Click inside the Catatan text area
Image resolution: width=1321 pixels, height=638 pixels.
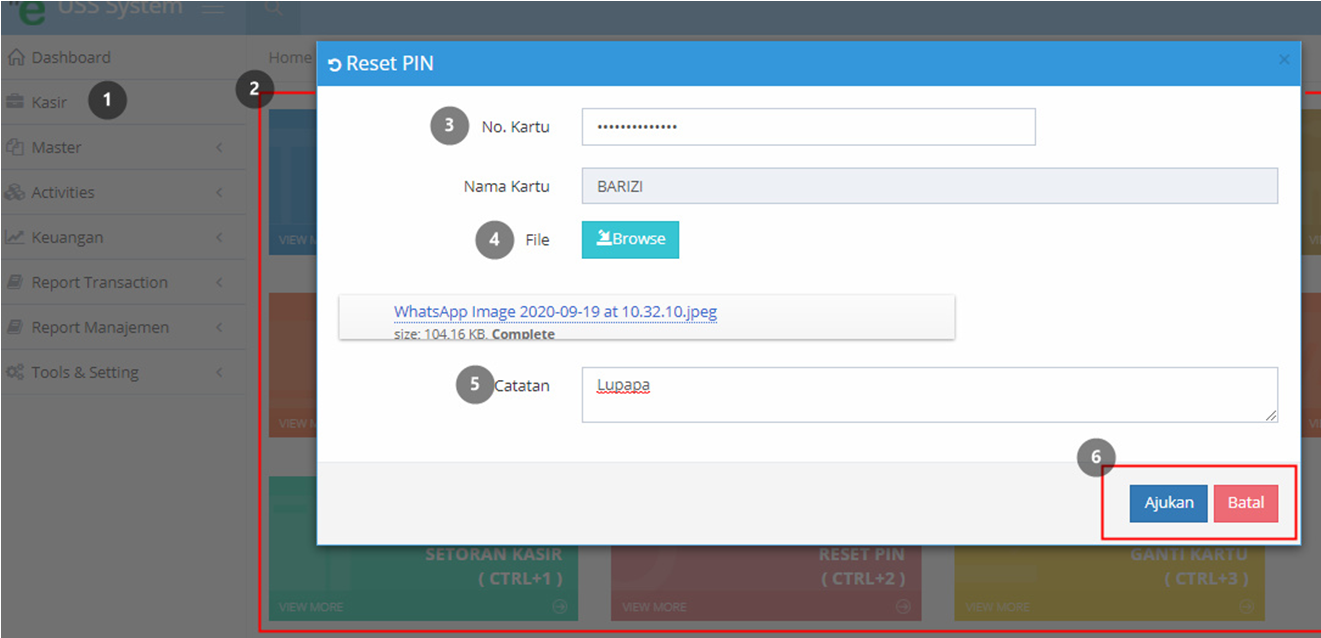[x=930, y=395]
